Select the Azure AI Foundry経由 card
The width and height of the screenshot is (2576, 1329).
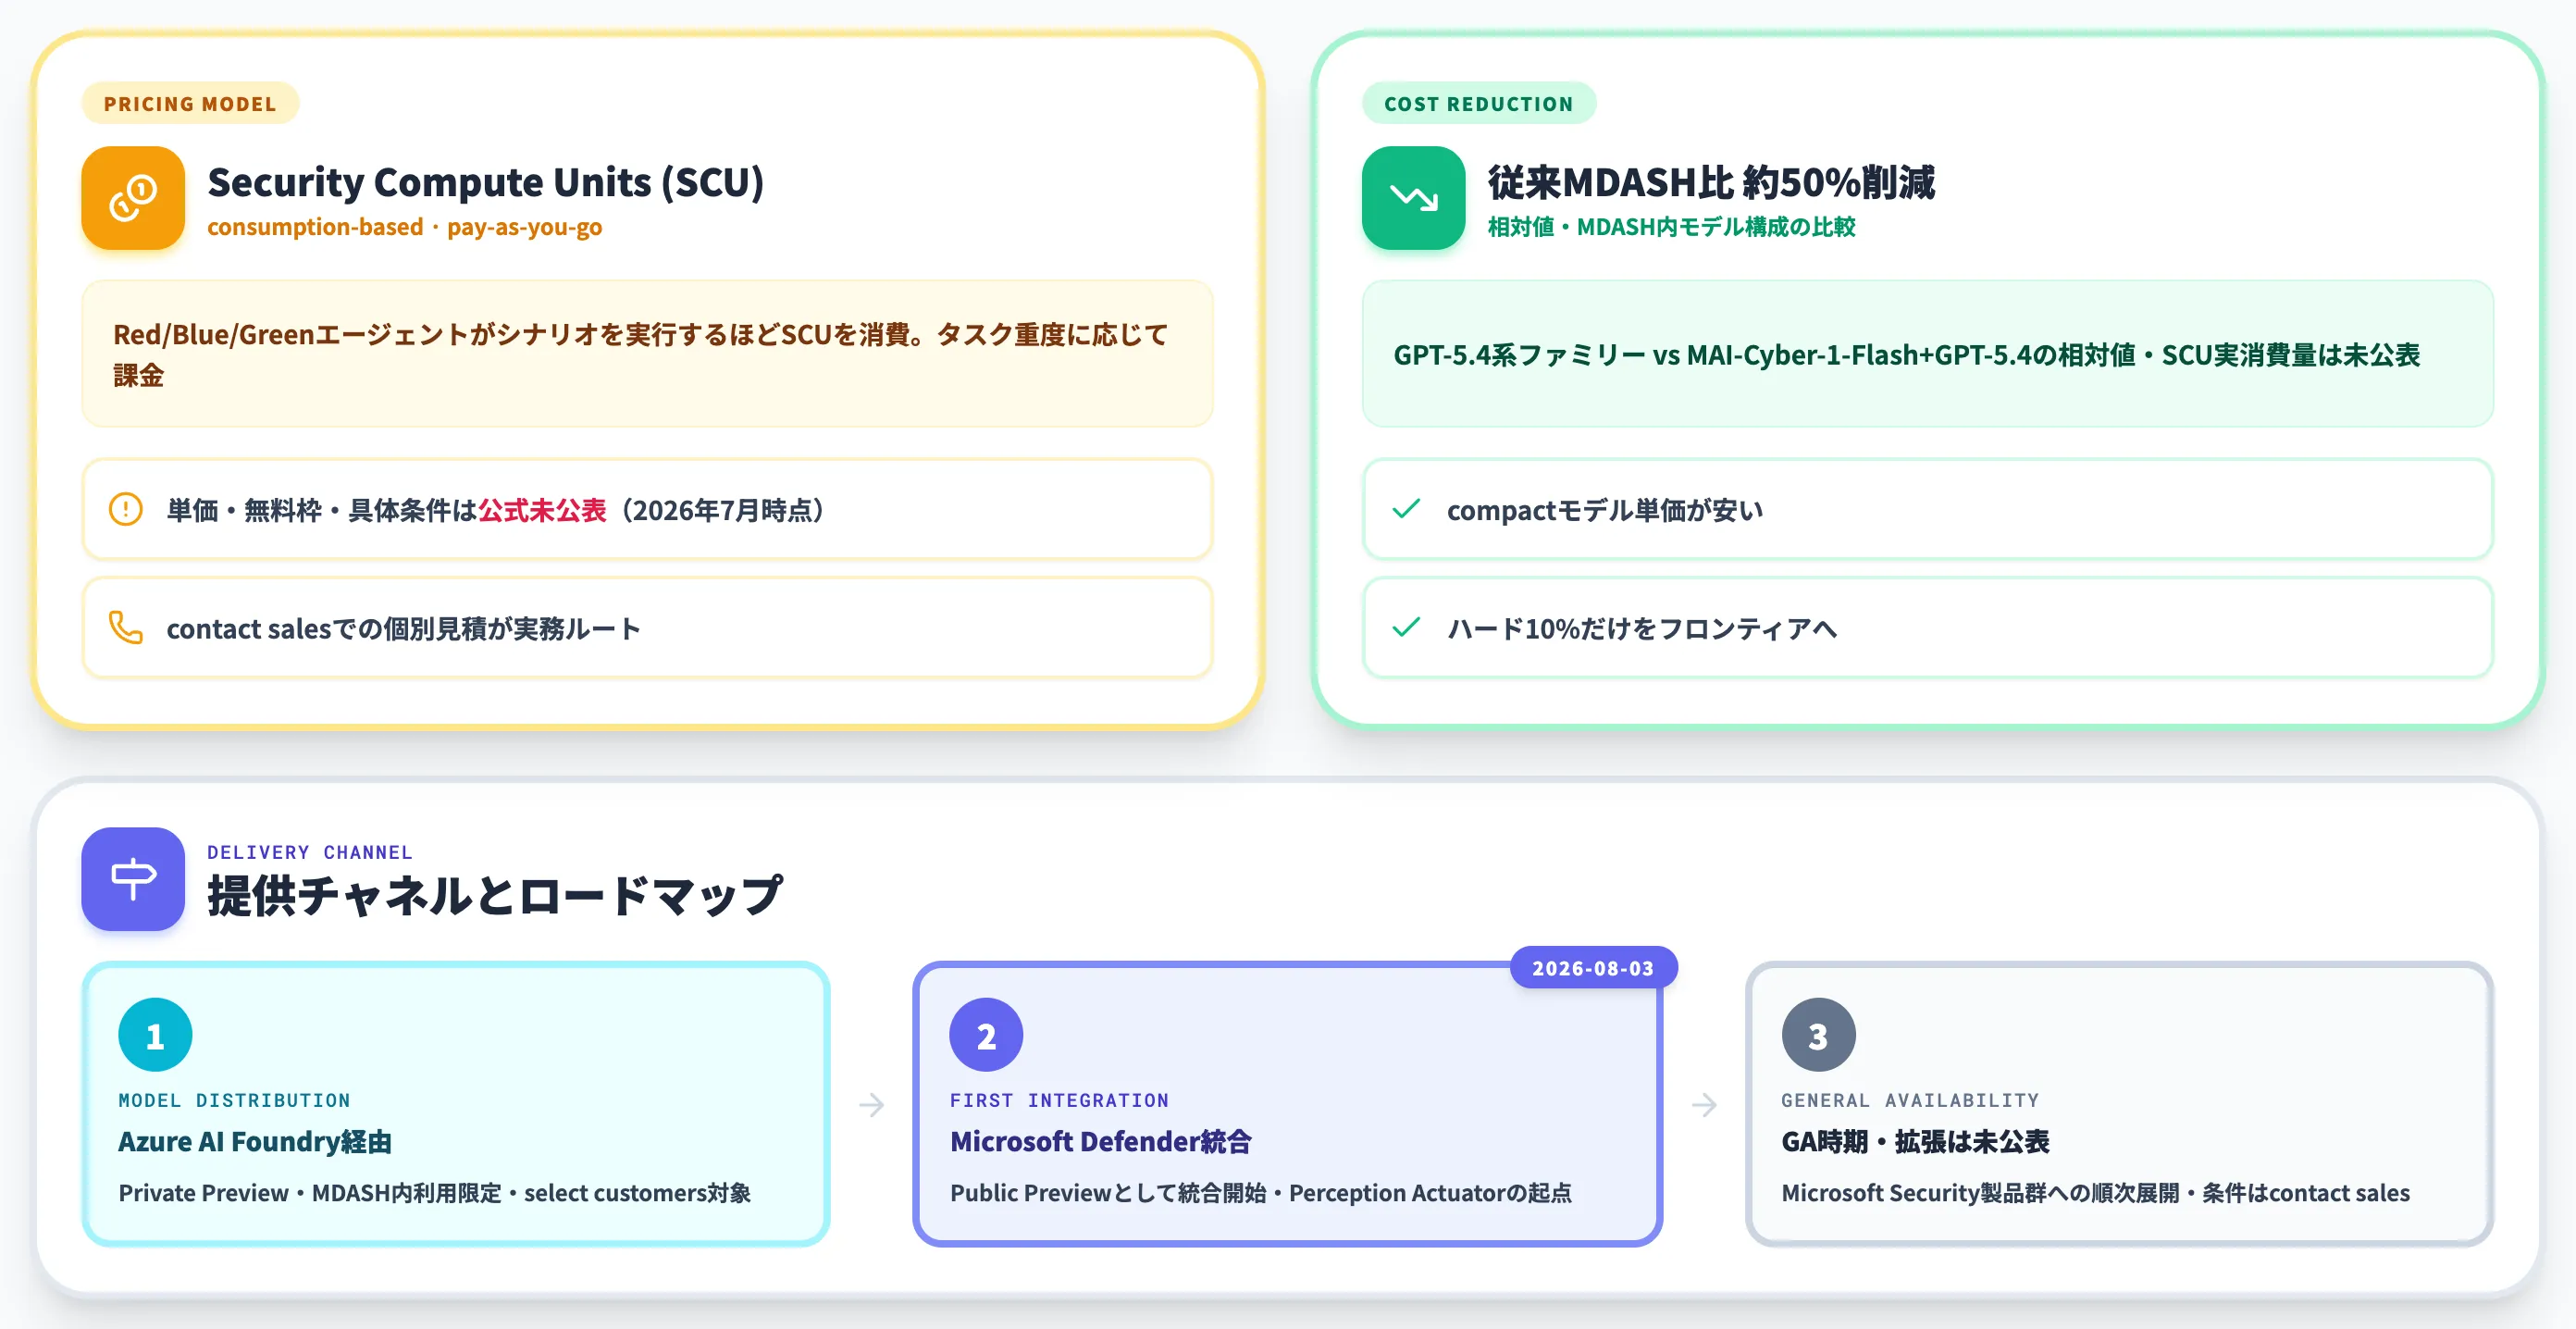point(456,1104)
